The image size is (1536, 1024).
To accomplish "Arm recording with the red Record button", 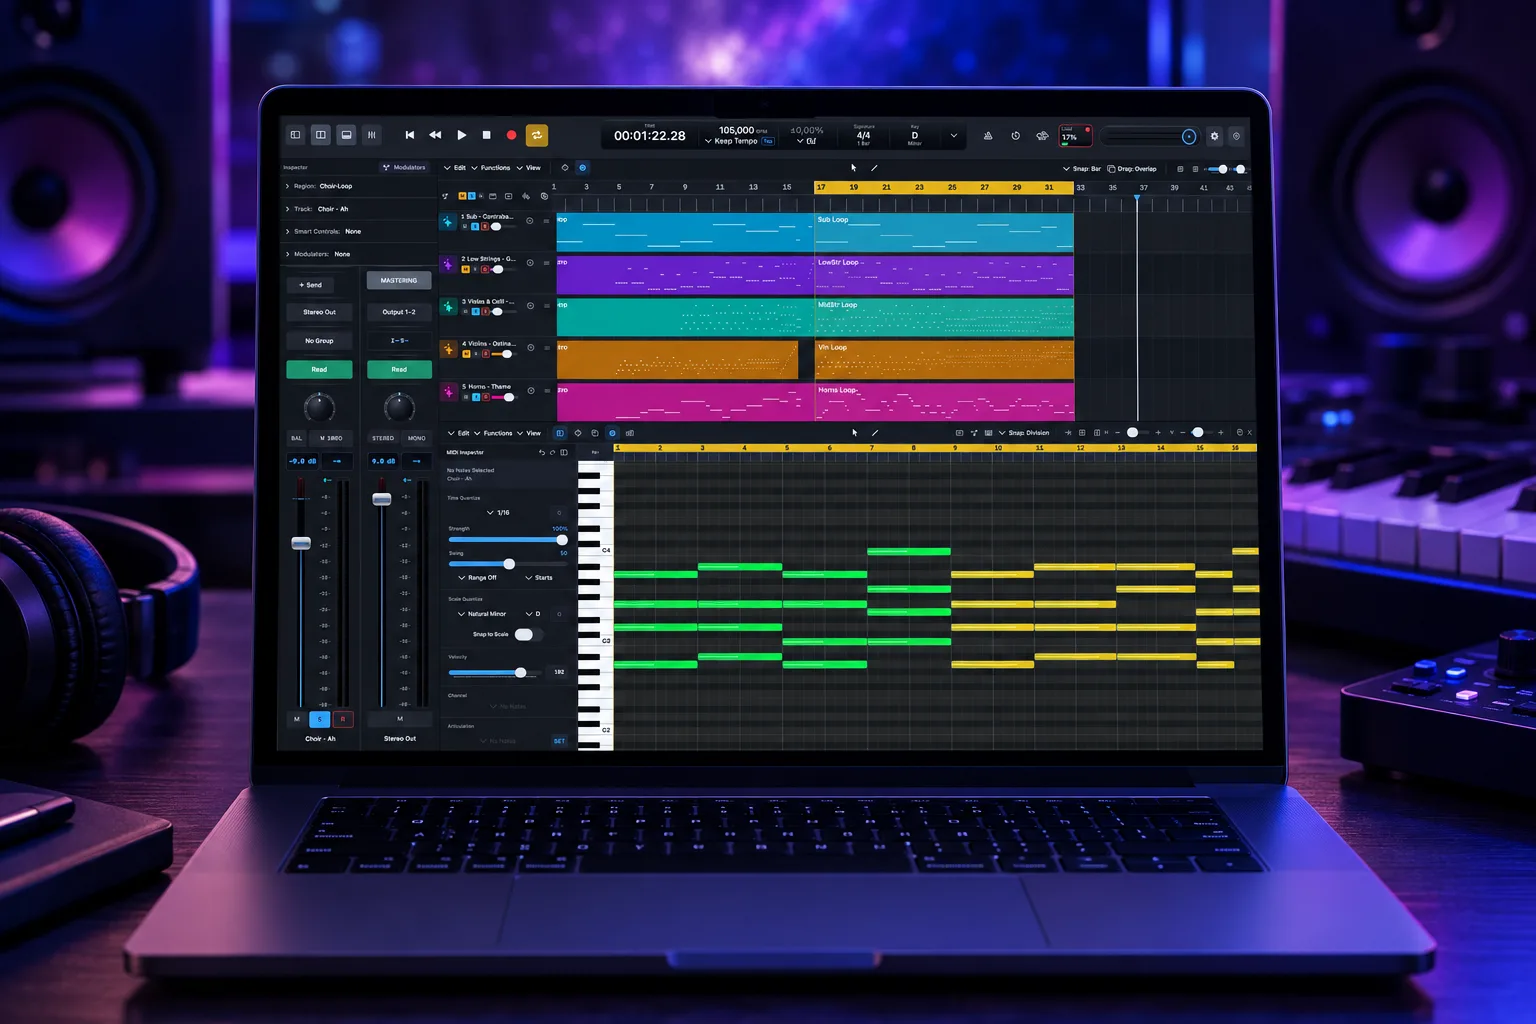I will [x=511, y=135].
